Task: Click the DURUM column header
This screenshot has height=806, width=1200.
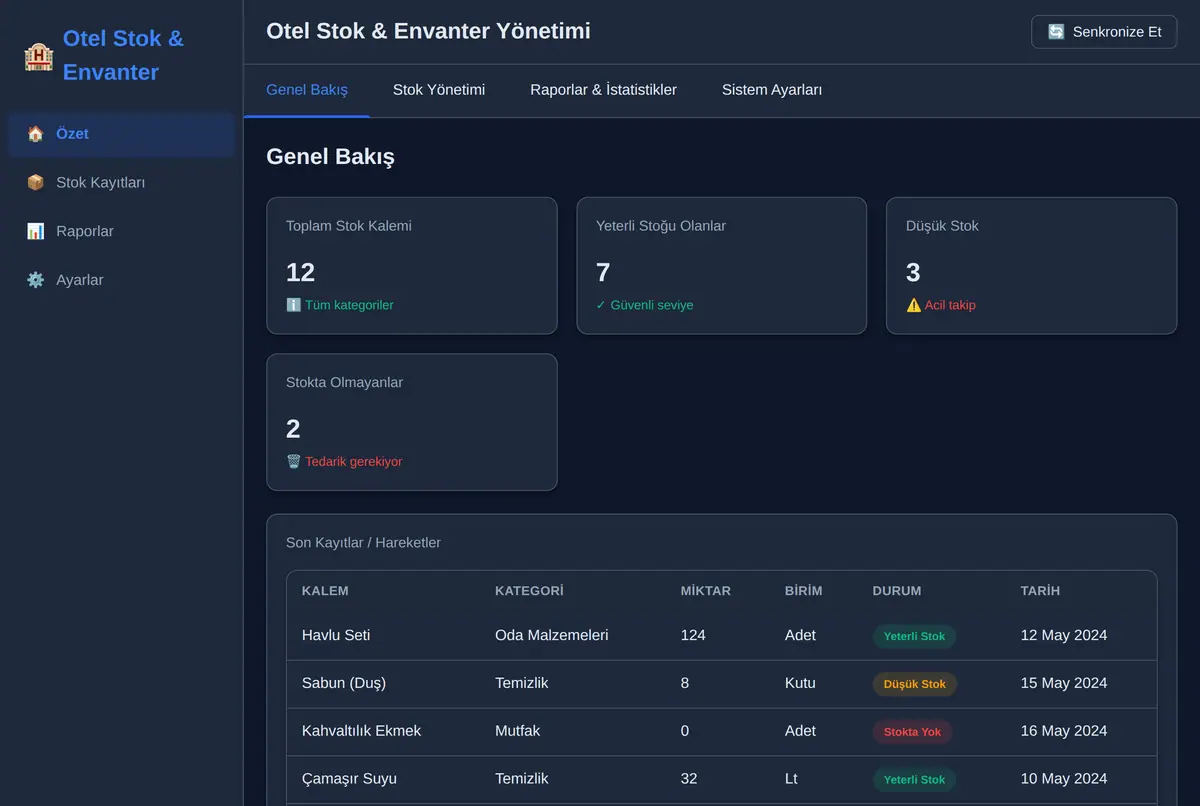Action: click(897, 591)
